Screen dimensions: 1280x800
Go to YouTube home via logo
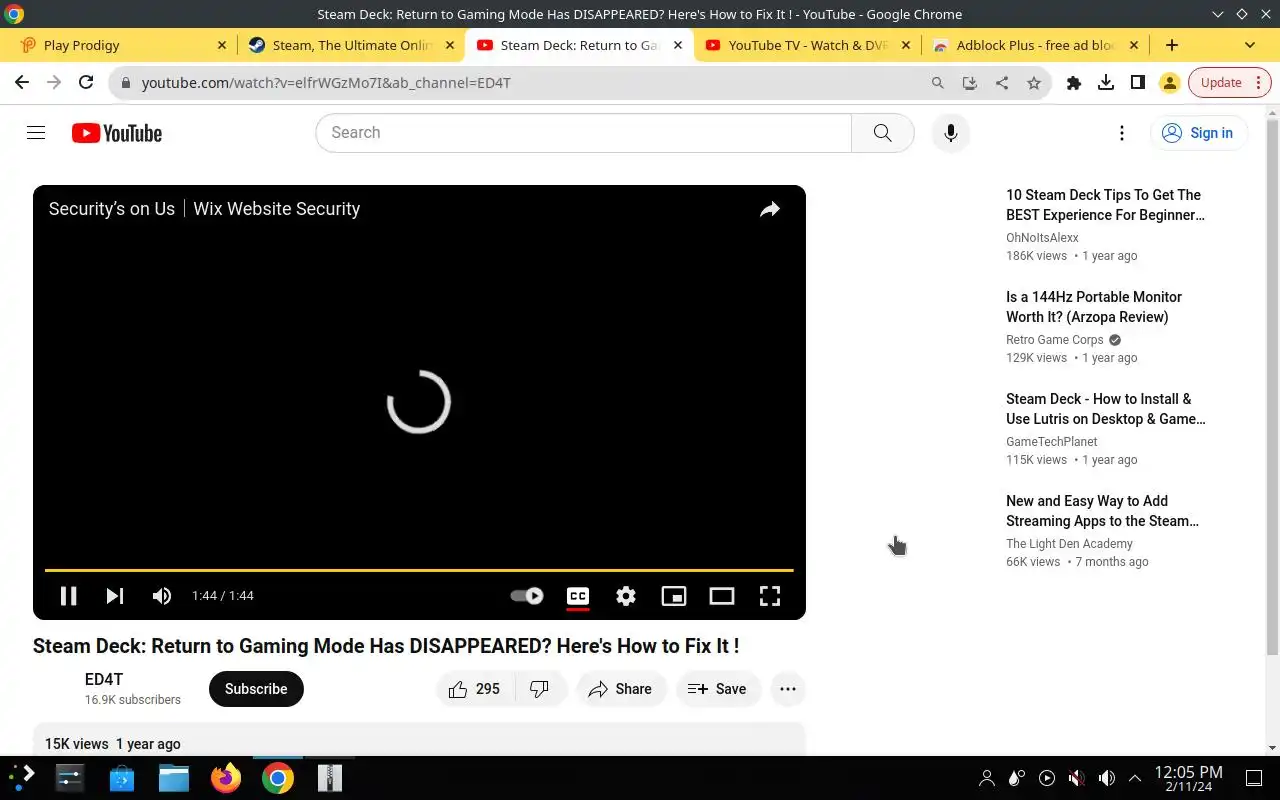[x=117, y=133]
